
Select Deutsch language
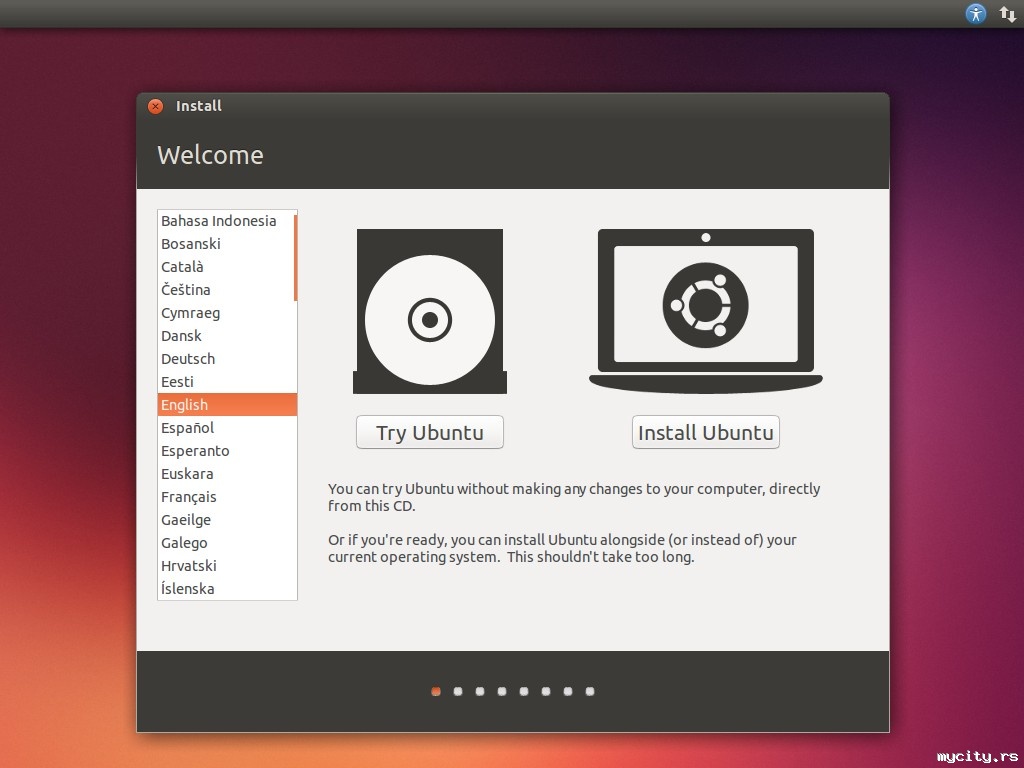click(x=226, y=359)
